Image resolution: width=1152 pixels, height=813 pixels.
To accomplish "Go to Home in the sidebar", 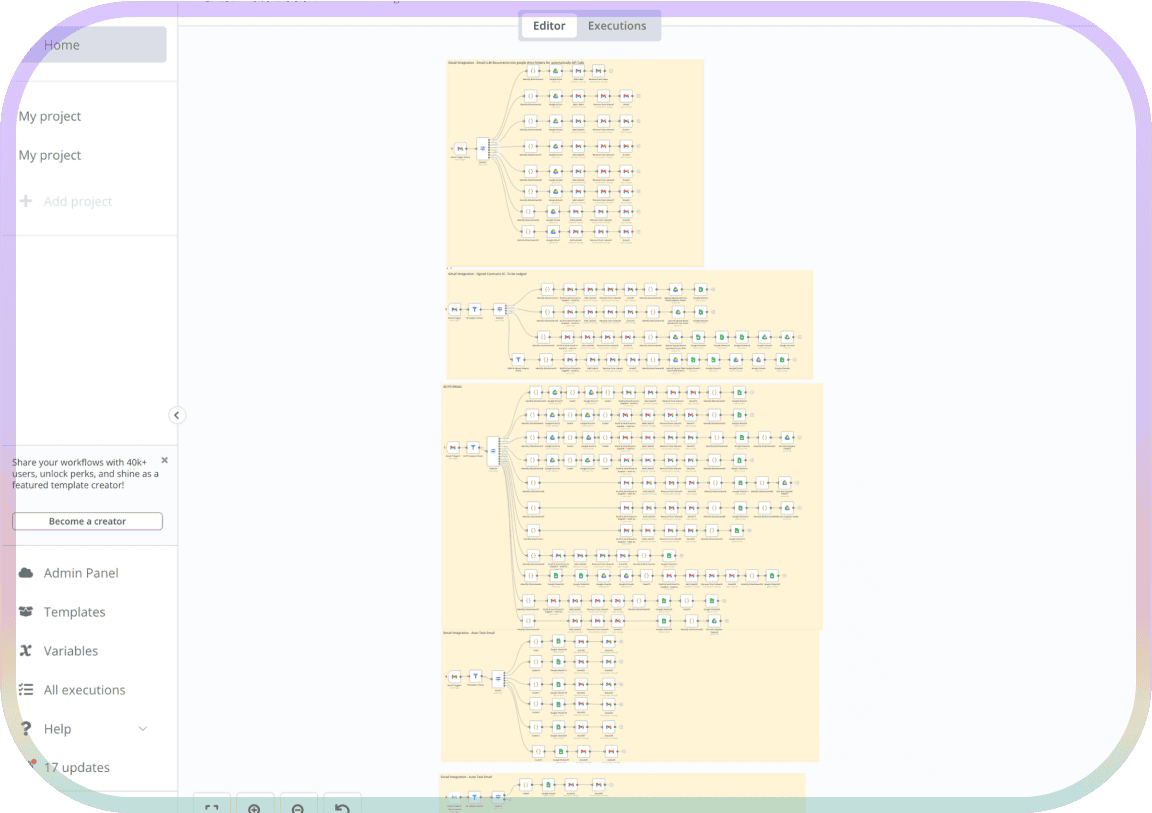I will pyautogui.click(x=62, y=45).
